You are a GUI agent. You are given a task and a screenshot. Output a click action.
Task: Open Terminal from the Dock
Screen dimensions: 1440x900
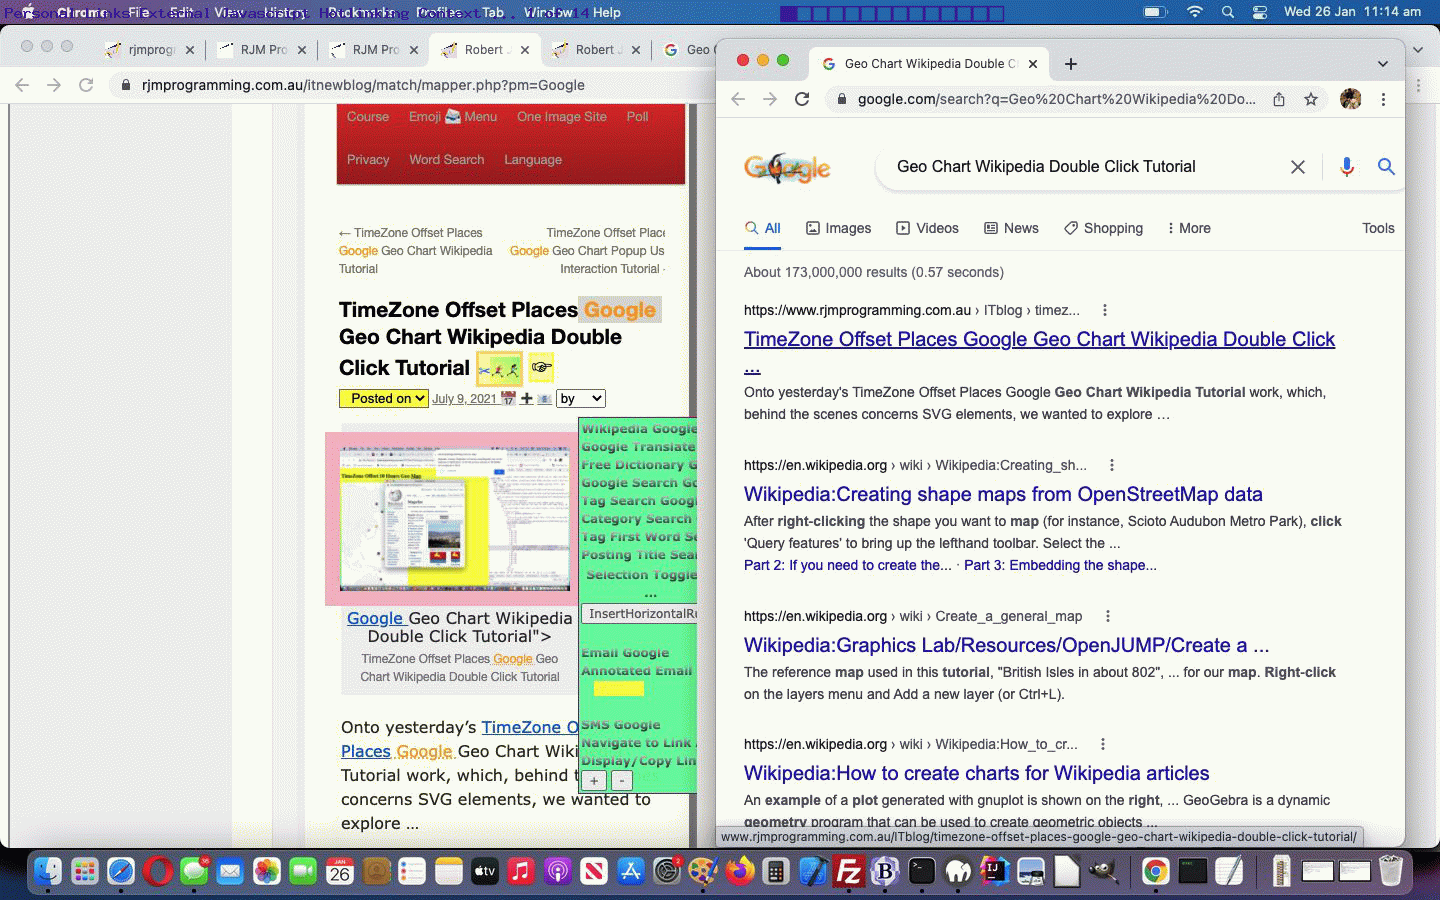(922, 872)
